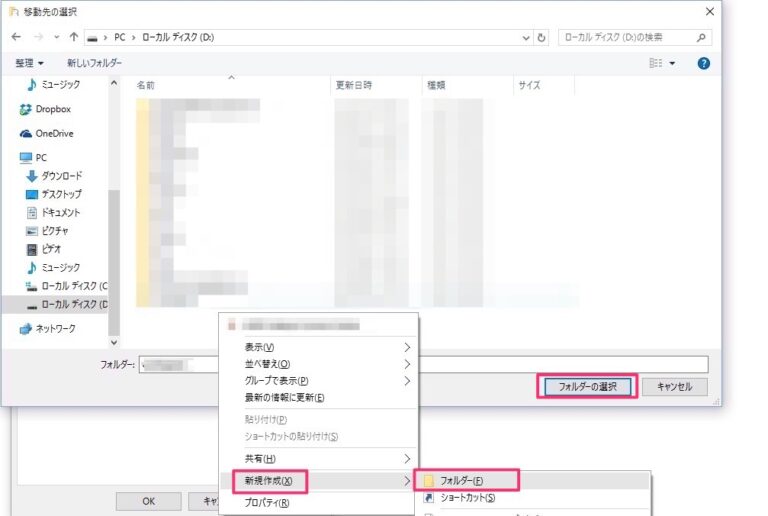
Task: Open the ダウンロード folder
Action: [61, 176]
